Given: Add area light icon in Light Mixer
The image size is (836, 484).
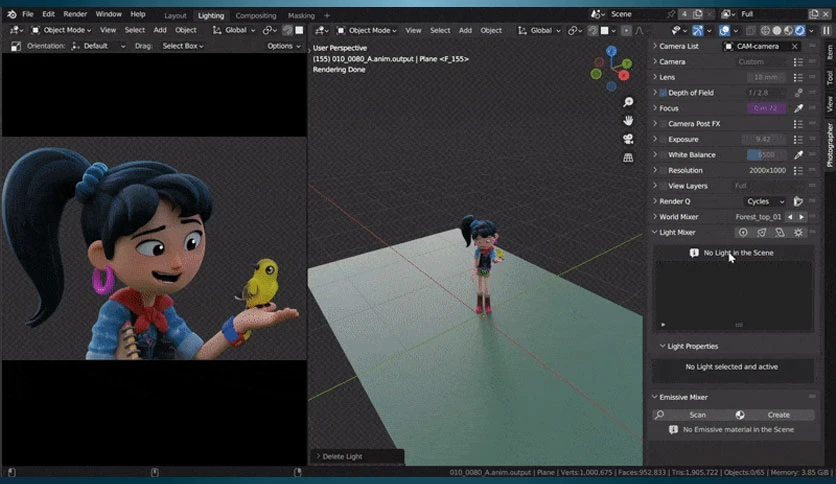Looking at the screenshot, I should pyautogui.click(x=780, y=232).
